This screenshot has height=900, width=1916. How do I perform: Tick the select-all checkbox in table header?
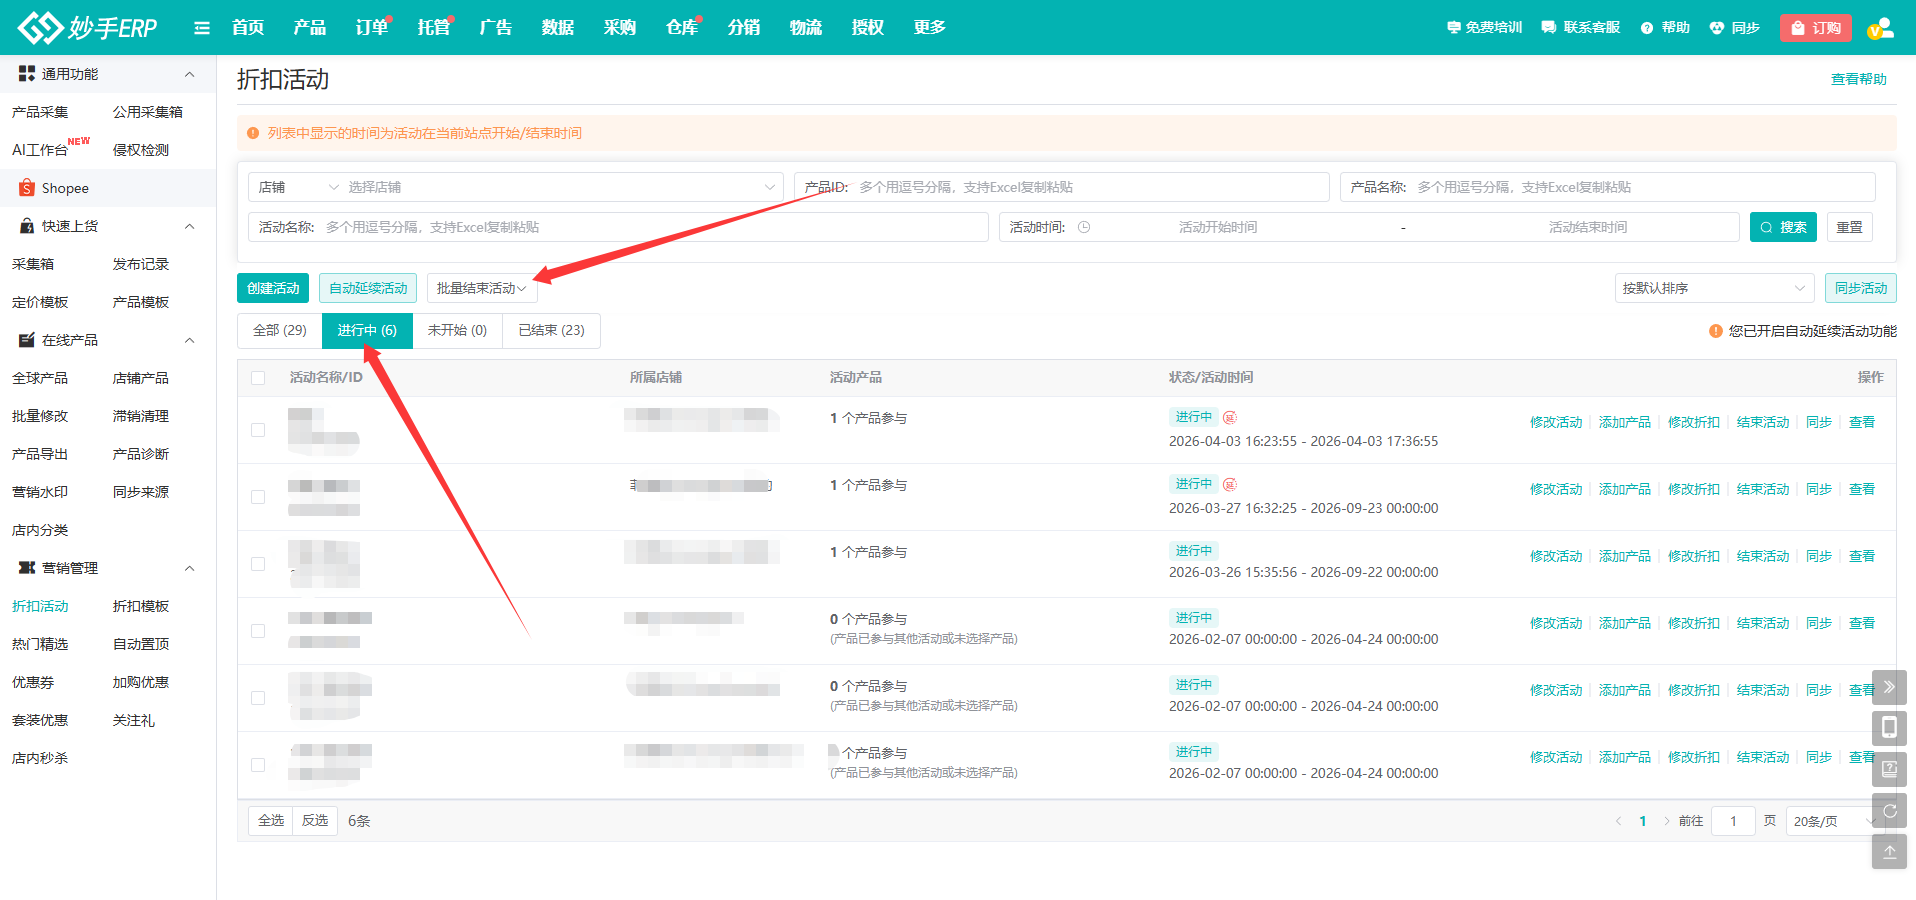(258, 378)
